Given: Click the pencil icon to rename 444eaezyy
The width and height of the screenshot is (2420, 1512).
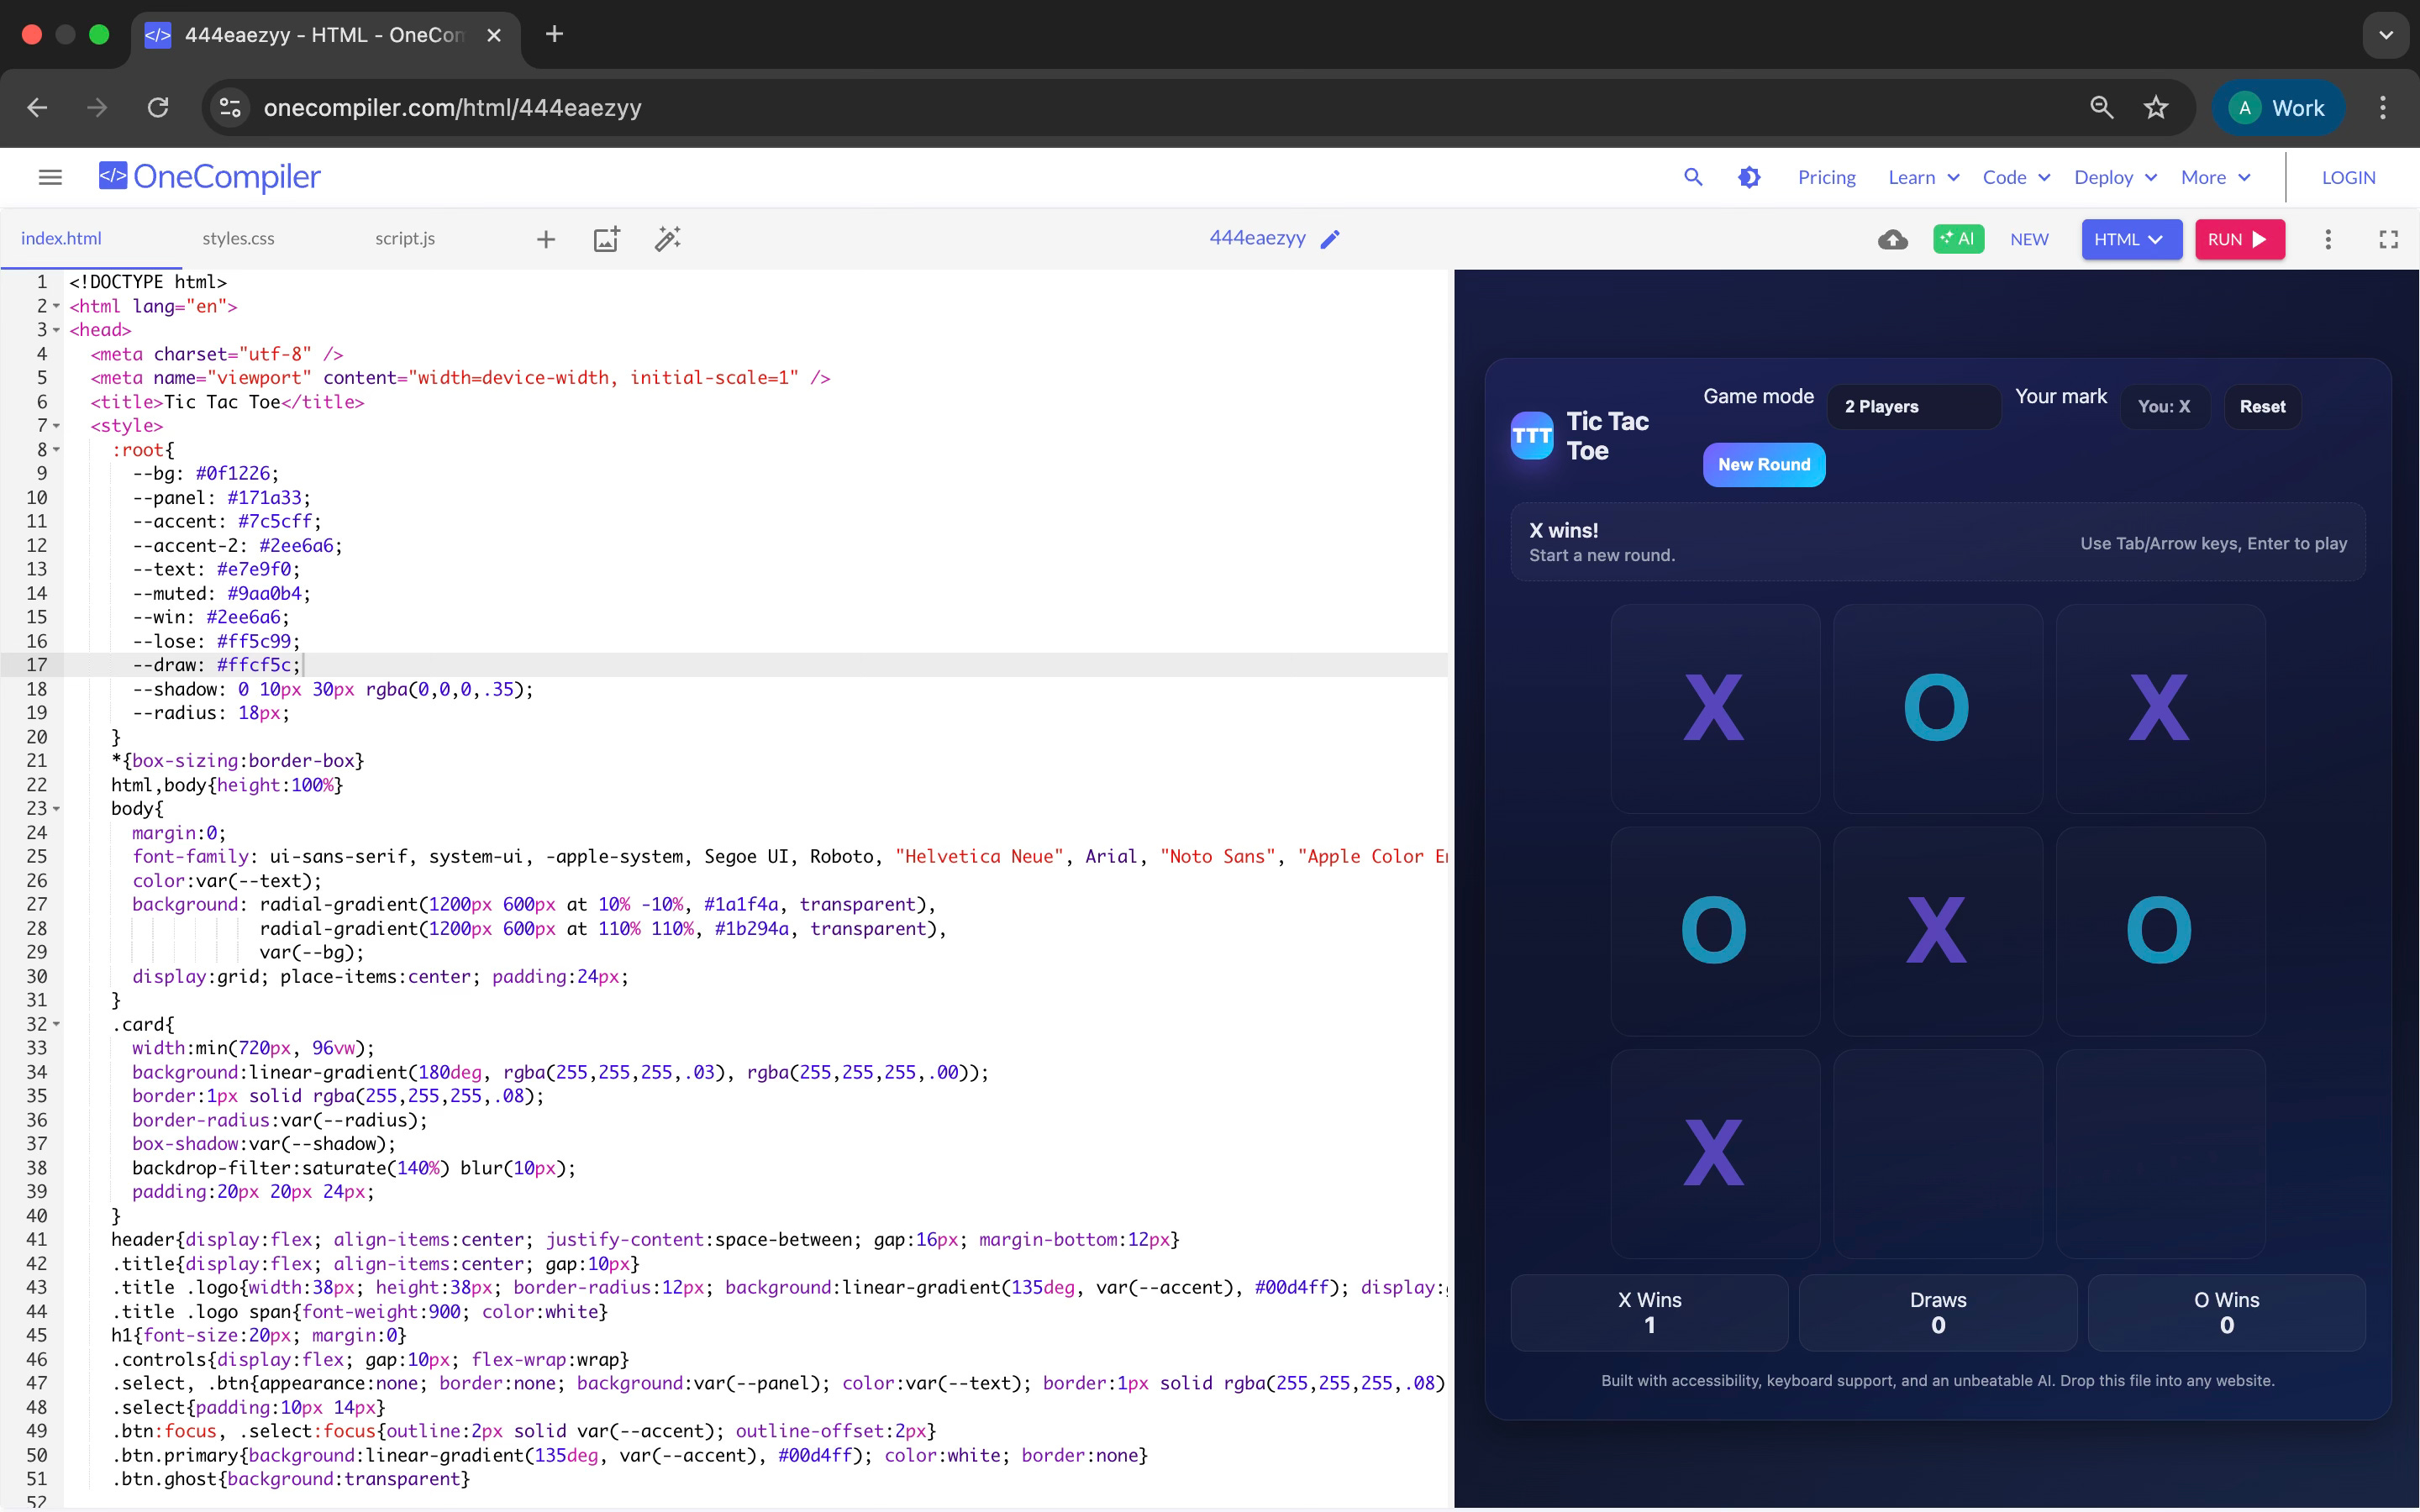Looking at the screenshot, I should click(x=1330, y=239).
